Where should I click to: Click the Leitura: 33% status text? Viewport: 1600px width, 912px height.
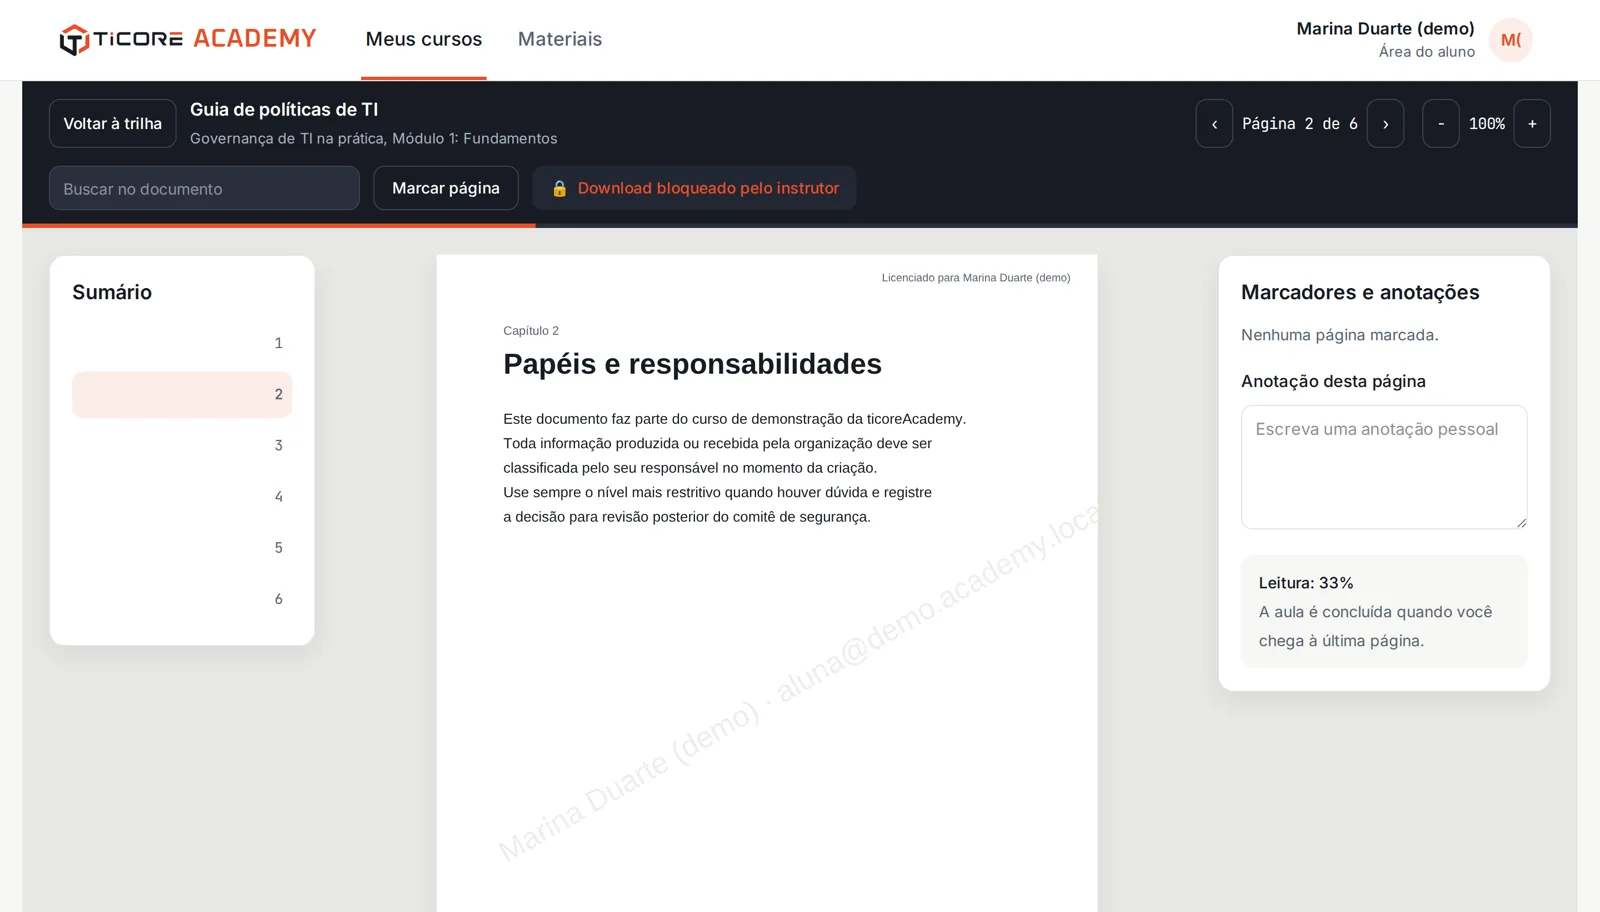pyautogui.click(x=1306, y=583)
